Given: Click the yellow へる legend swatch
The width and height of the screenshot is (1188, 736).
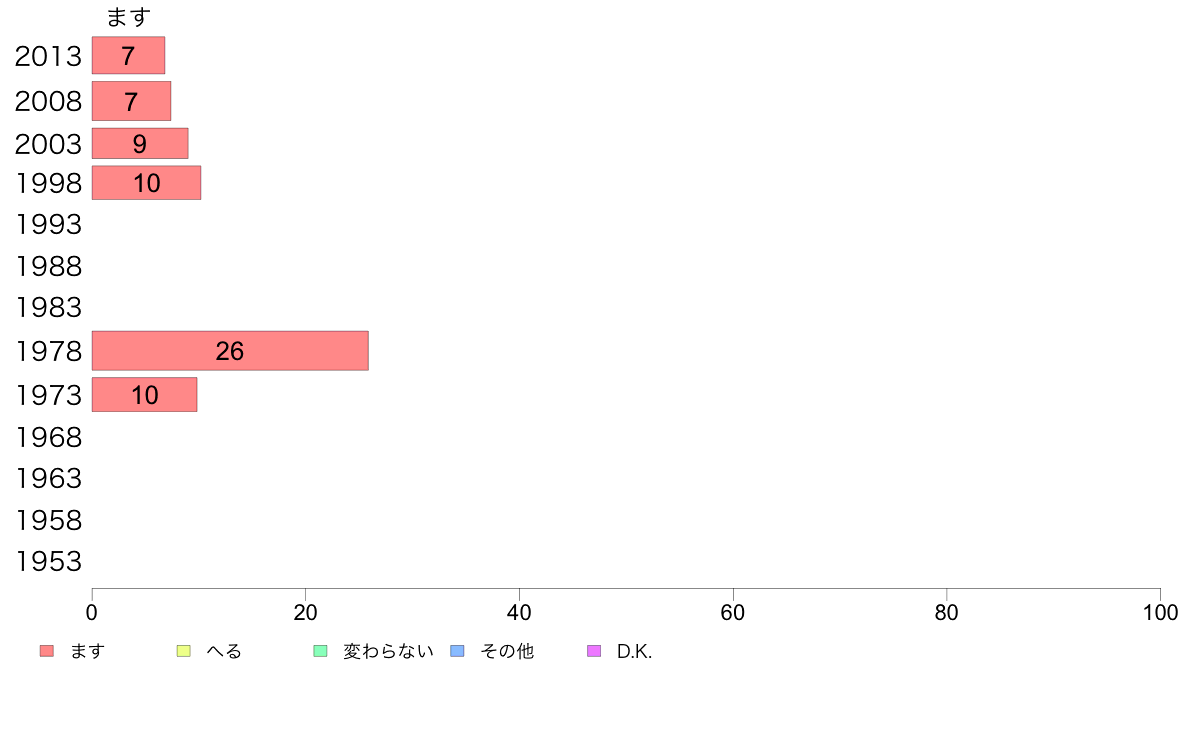Looking at the screenshot, I should (183, 651).
